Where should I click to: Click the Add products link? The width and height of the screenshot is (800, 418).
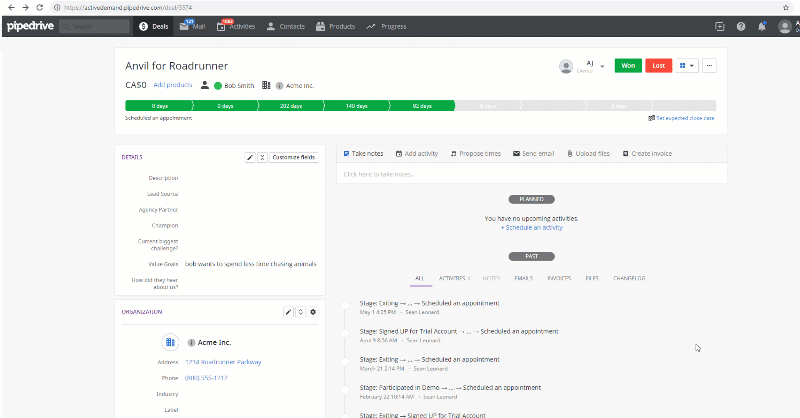pyautogui.click(x=173, y=85)
